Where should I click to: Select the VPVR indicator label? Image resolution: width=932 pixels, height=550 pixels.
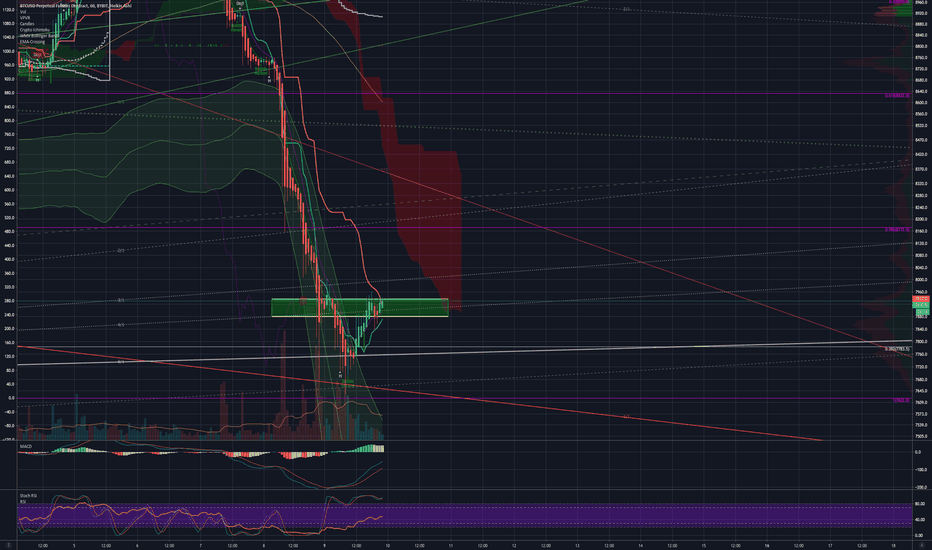25,18
